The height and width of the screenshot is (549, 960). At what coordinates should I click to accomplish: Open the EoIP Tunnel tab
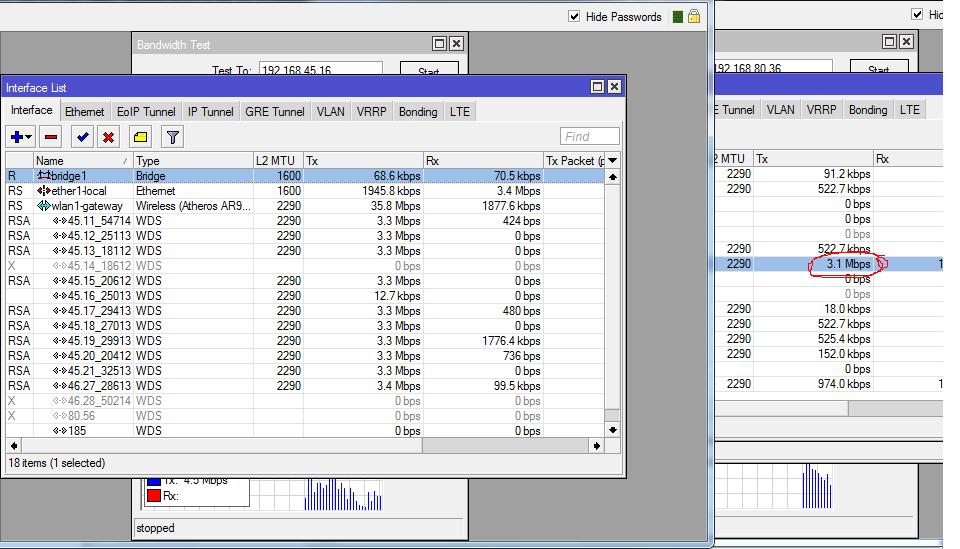pyautogui.click(x=145, y=112)
